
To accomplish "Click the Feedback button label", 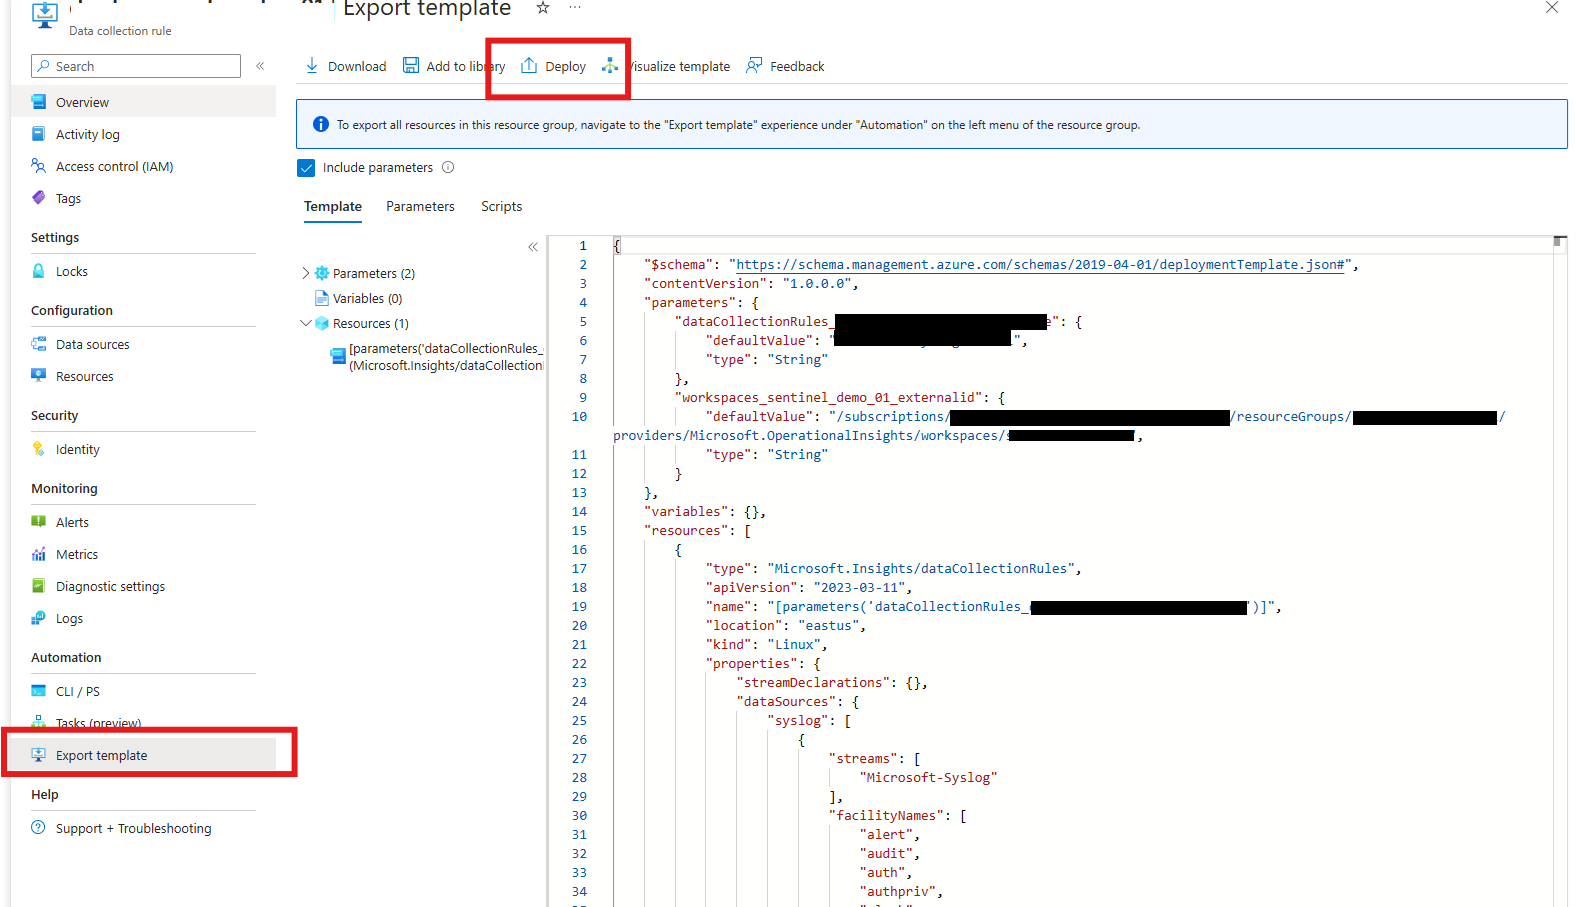I will [797, 67].
